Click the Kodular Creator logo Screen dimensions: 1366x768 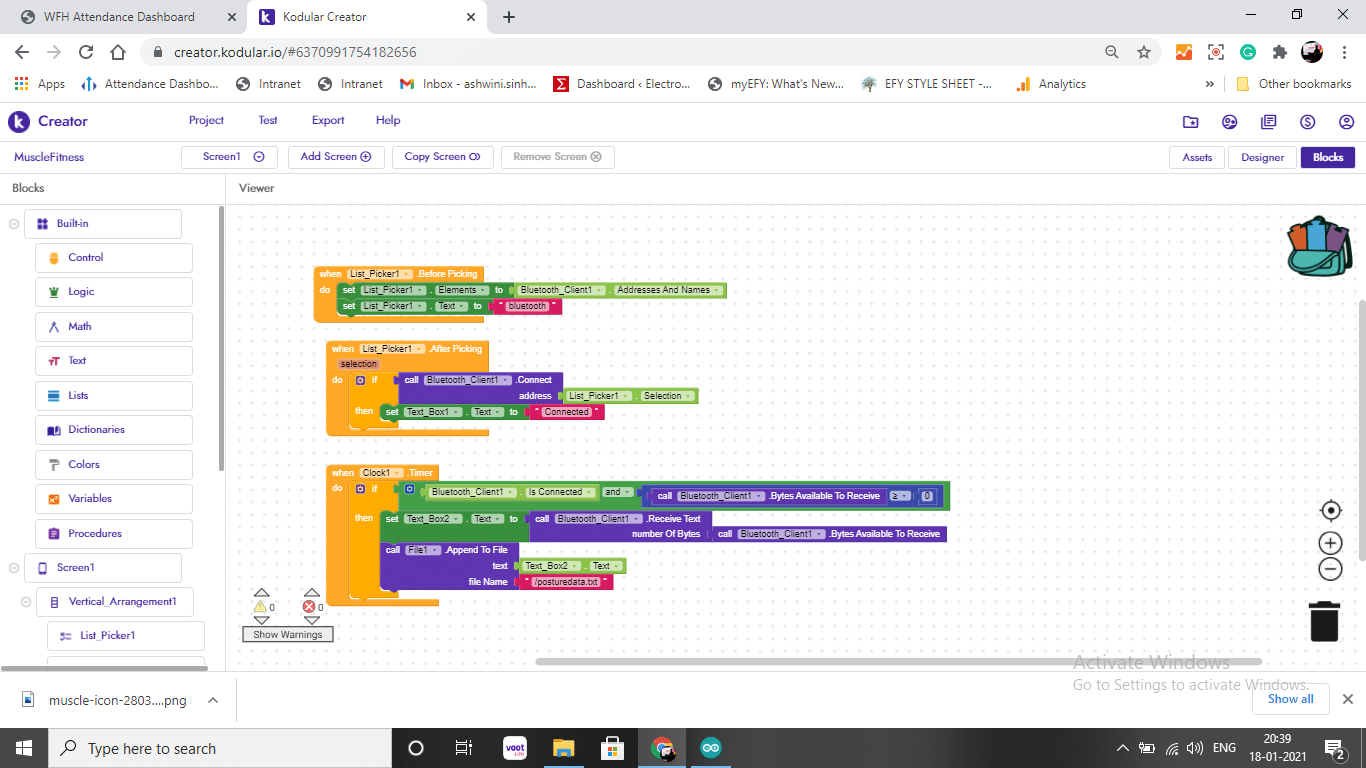tap(19, 121)
